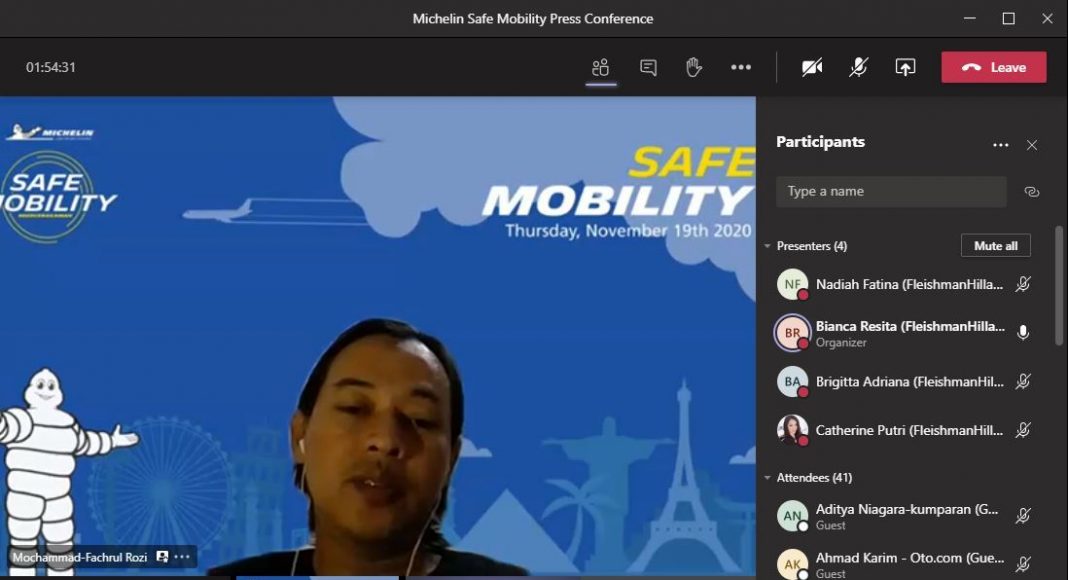Close the Participants panel
The image size is (1068, 580).
click(x=1032, y=145)
